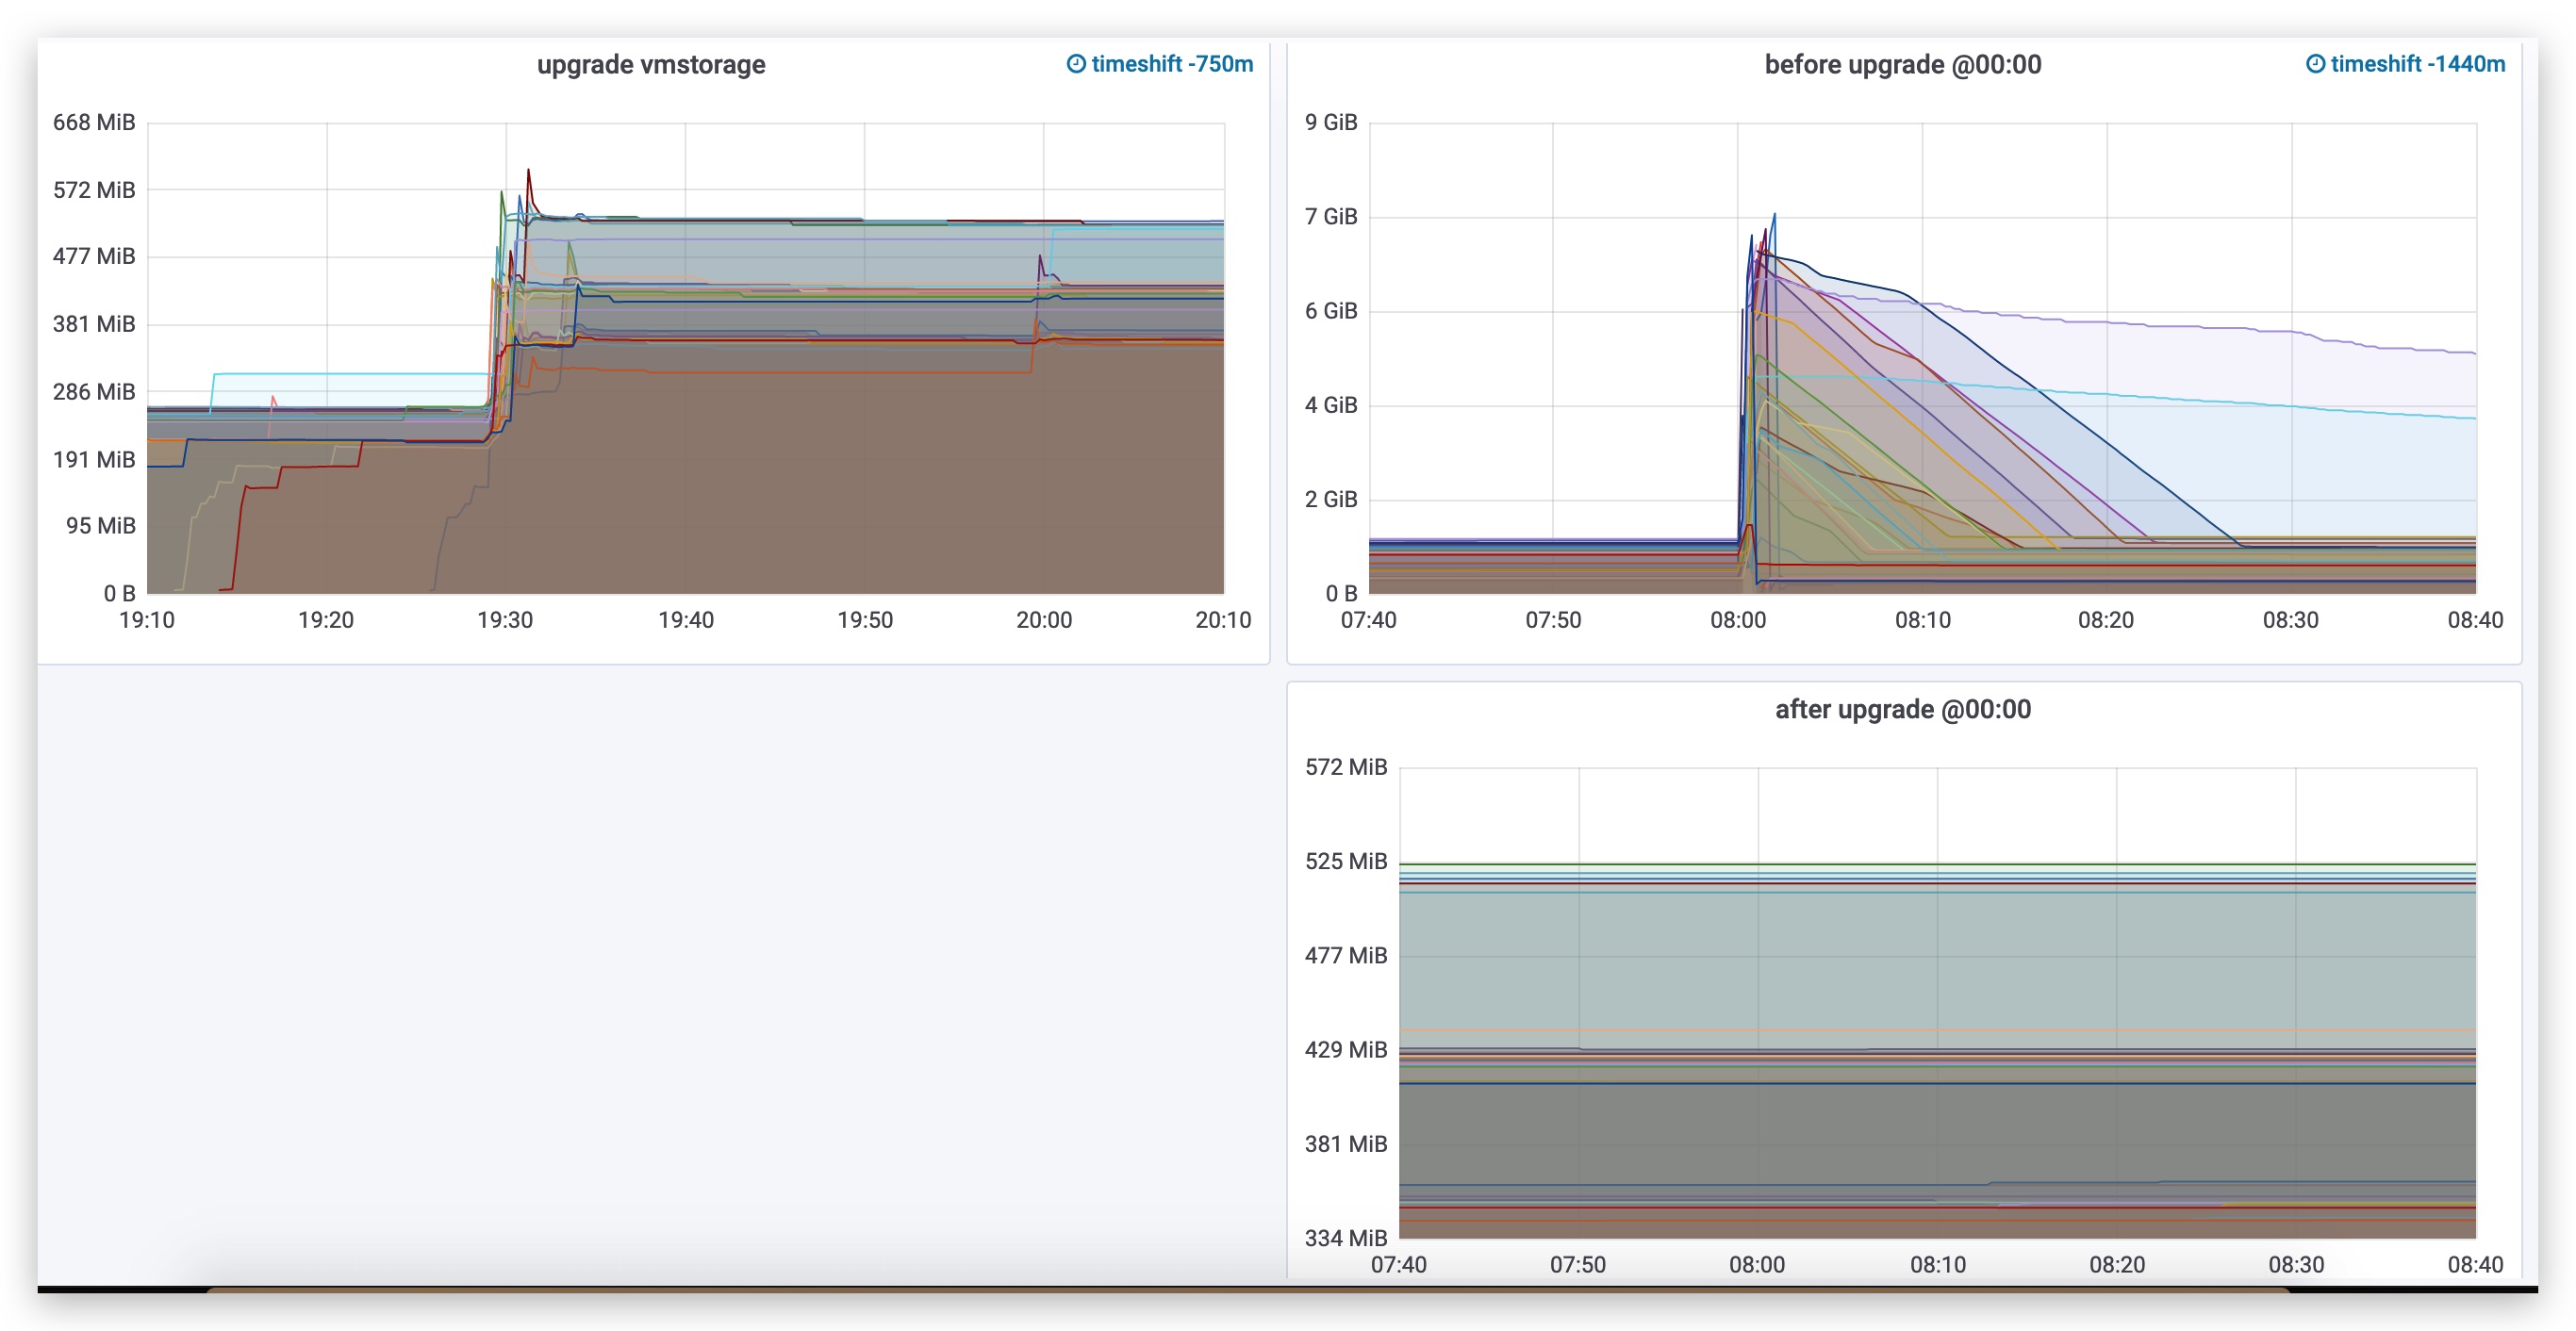Click the '525 MiB' axis label in after upgrade

coord(1346,861)
